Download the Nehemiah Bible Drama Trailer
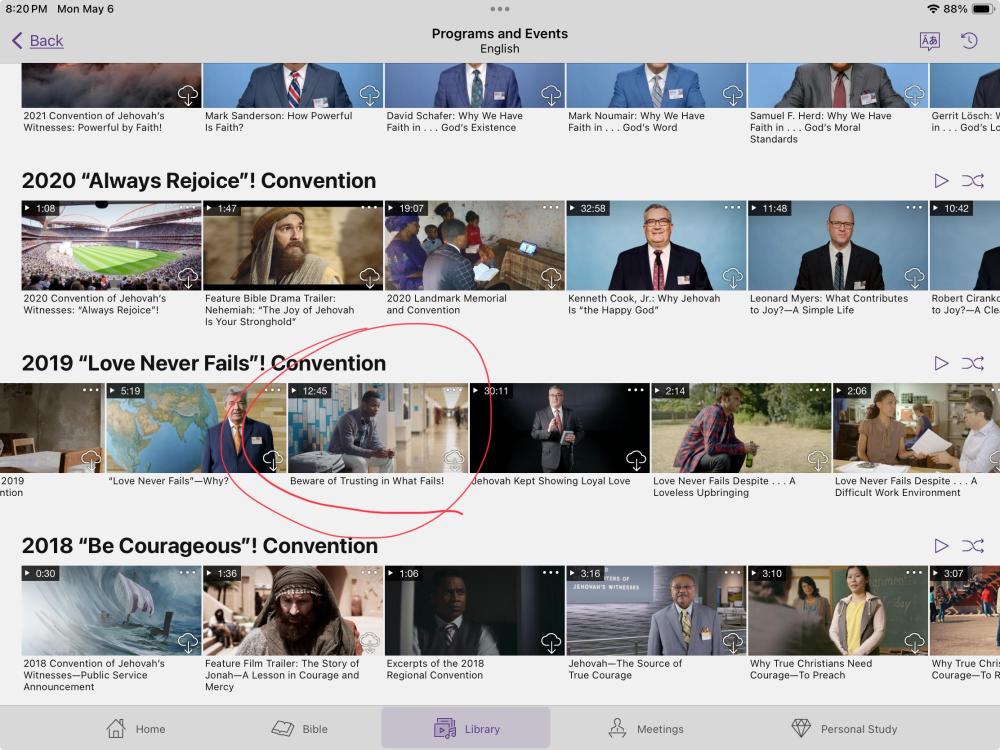This screenshot has width=1000, height=750. (369, 277)
